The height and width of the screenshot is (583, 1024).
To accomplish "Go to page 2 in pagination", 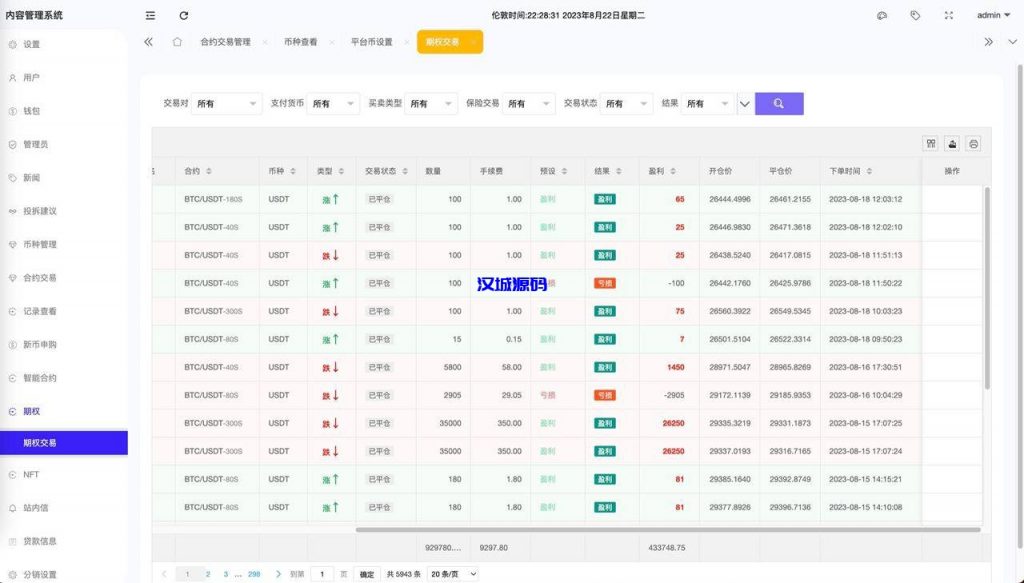I will 207,573.
